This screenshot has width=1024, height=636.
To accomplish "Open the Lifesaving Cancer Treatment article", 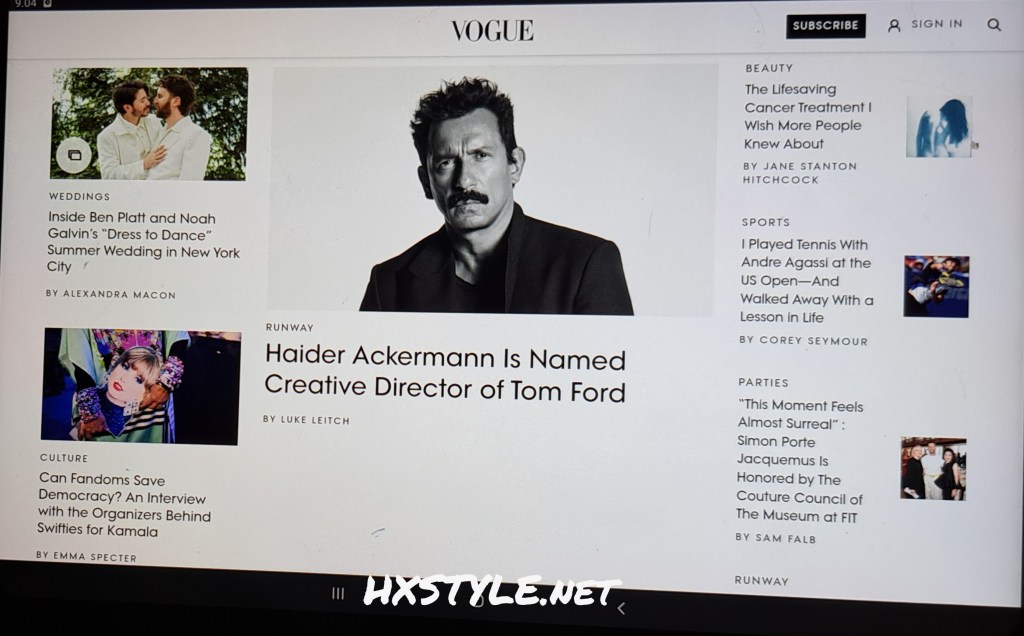I will pos(807,116).
